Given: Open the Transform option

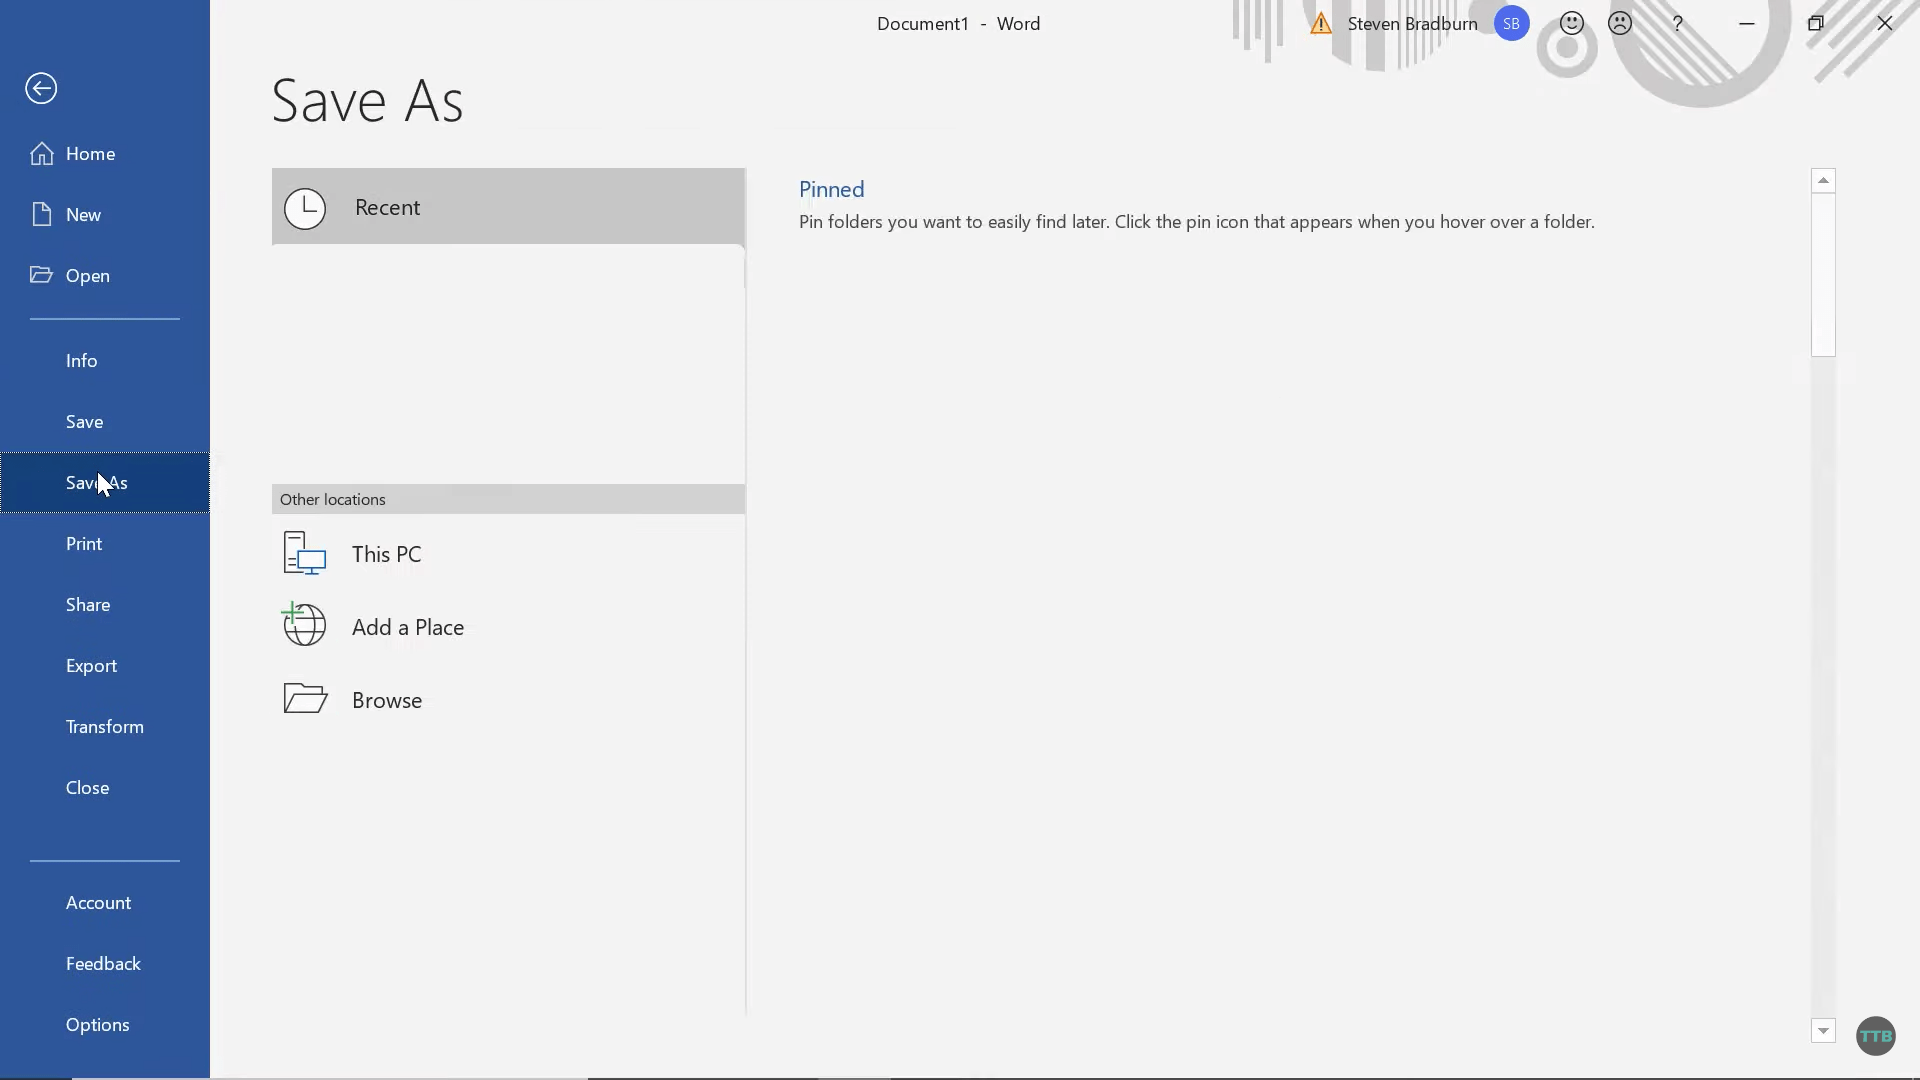Looking at the screenshot, I should click(105, 727).
